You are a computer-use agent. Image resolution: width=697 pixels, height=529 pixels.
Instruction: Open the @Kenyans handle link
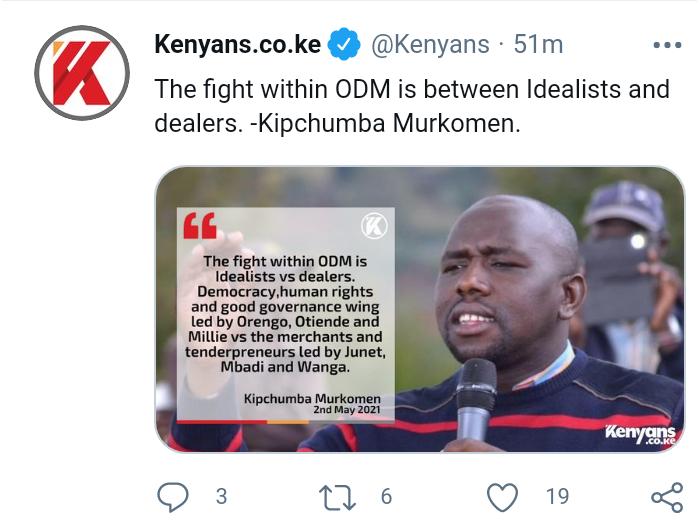point(430,45)
